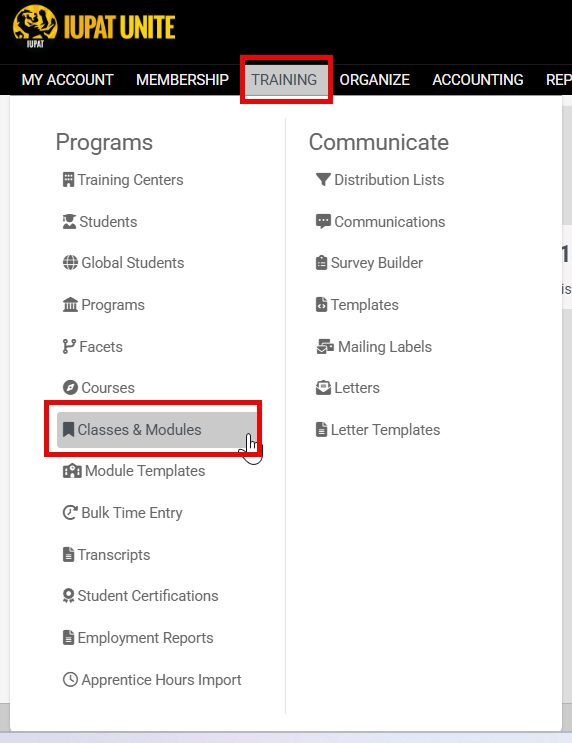Image resolution: width=572 pixels, height=743 pixels.
Task: Click the IUPAT UNITE logo
Action: pyautogui.click(x=94, y=27)
